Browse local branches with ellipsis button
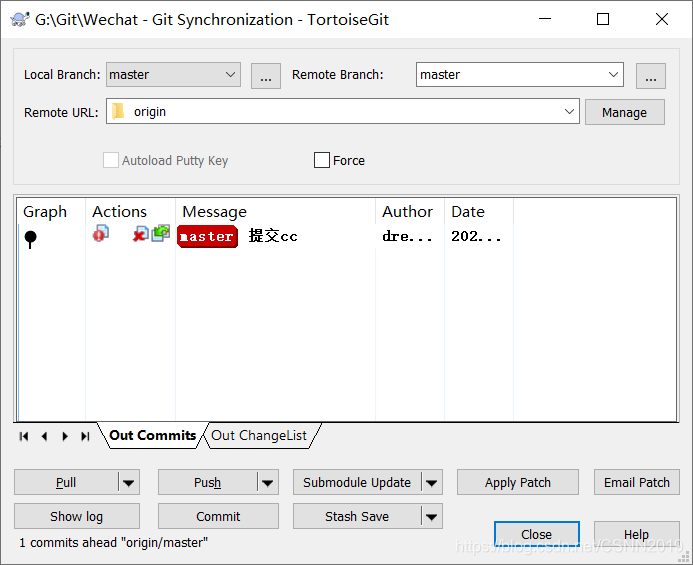Screen dimensions: 693x565 (x=266, y=76)
